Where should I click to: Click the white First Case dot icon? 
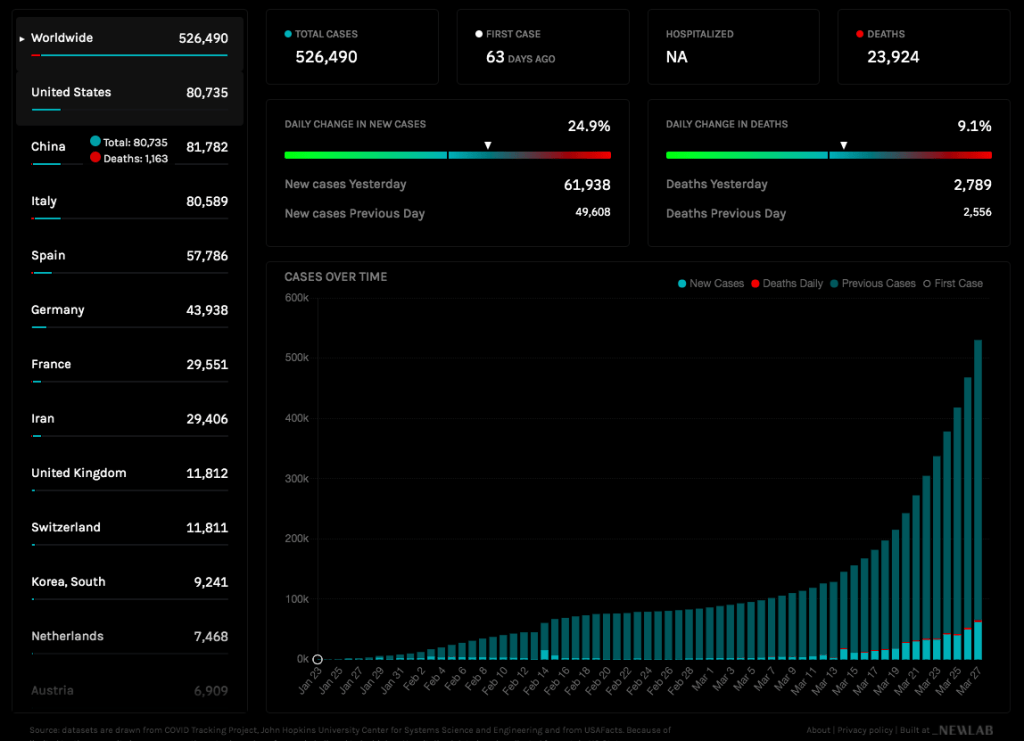pyautogui.click(x=479, y=34)
